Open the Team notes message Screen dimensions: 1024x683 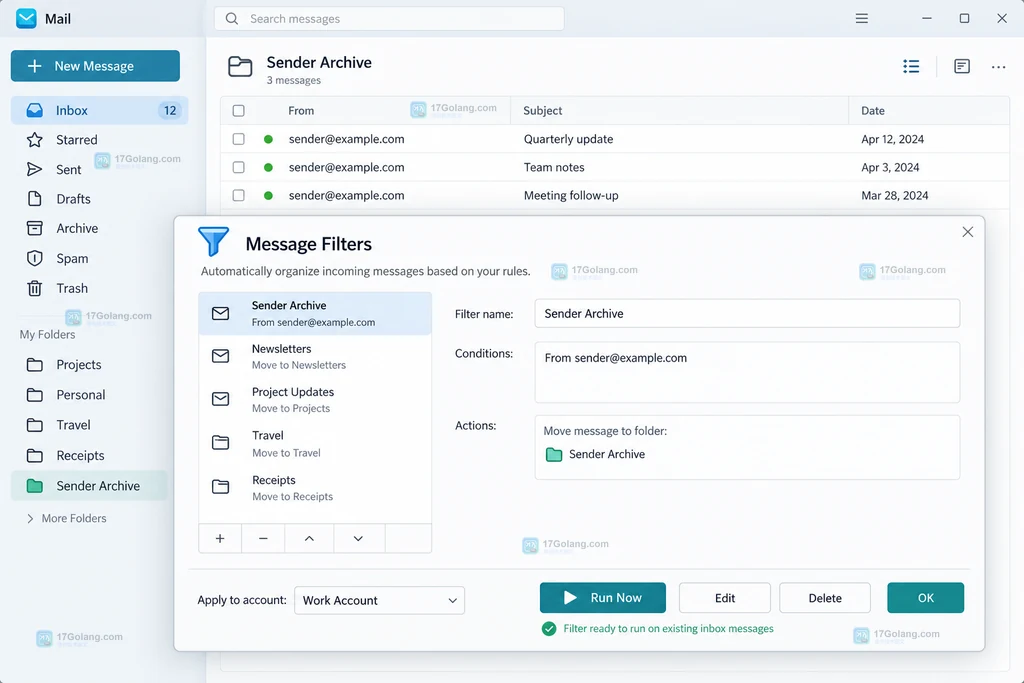coord(615,167)
